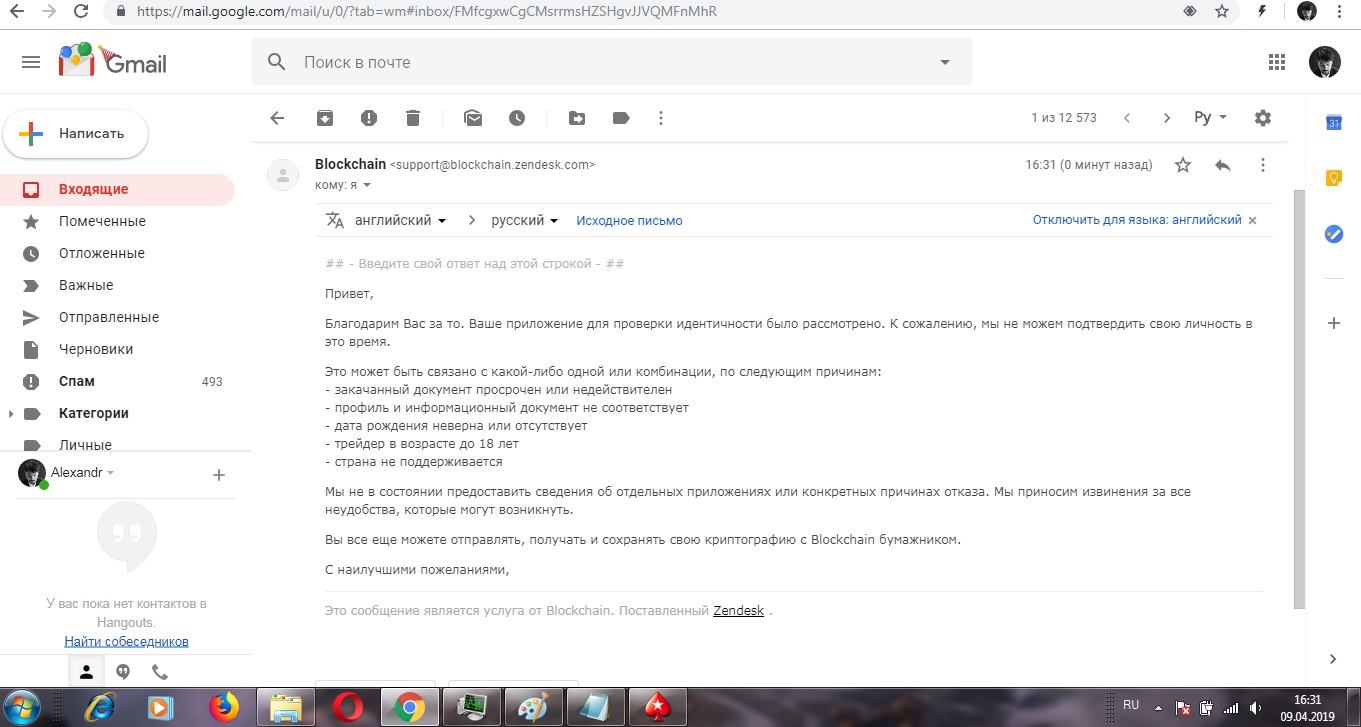Screen dimensions: 1361x727
Task: Open the Gmail main menu hamburger icon
Action: pos(31,62)
